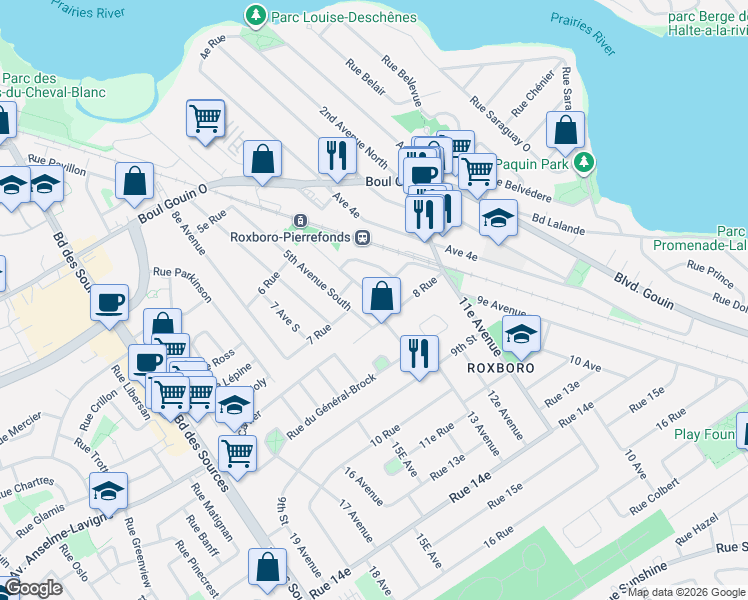This screenshot has height=600, width=748.
Task: Click the Rue Parkinson street label
Action: pos(183,285)
